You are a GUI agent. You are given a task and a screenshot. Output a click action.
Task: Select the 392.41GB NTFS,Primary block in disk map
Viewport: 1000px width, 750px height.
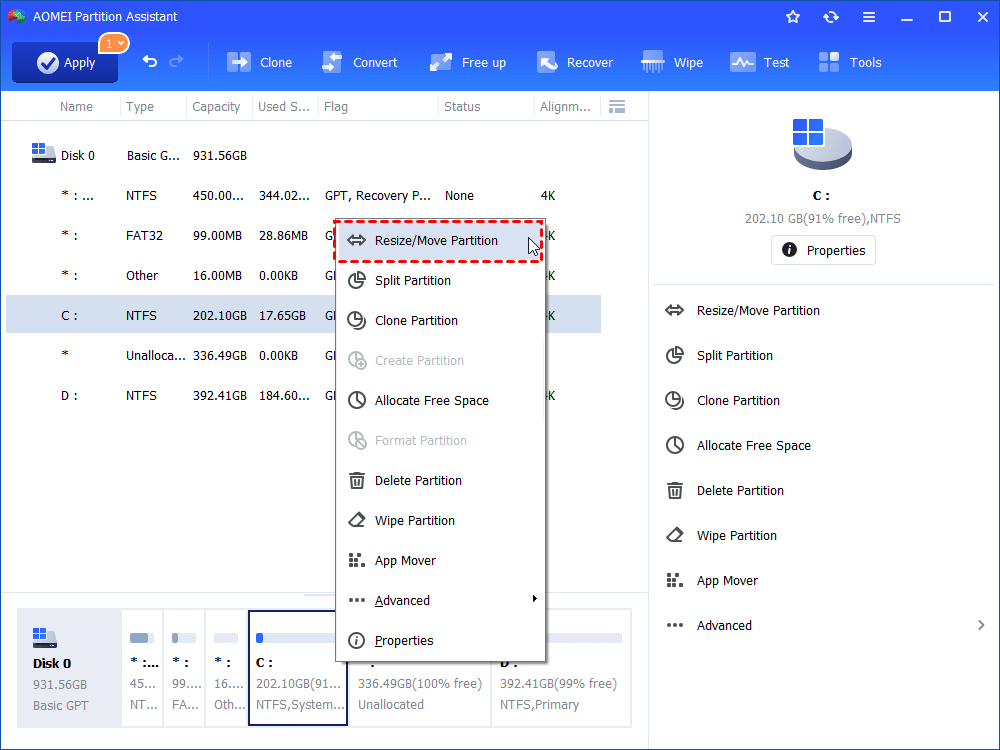pyautogui.click(x=561, y=668)
